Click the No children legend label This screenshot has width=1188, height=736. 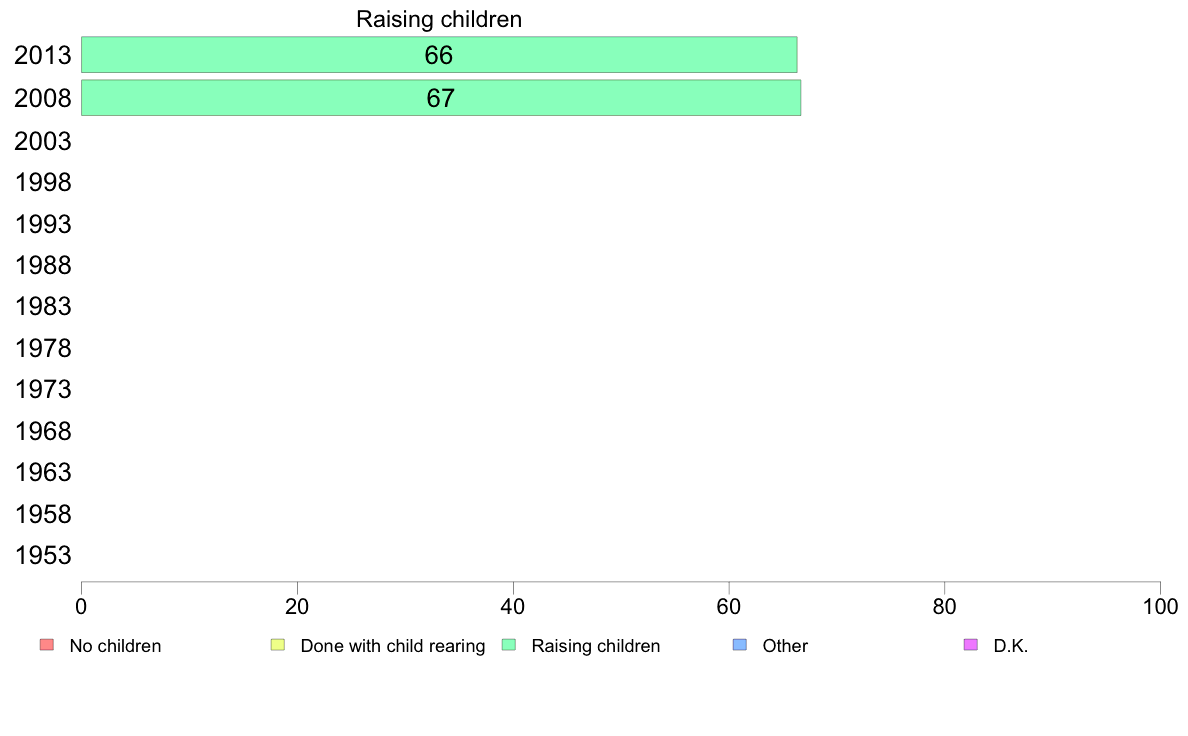(x=115, y=646)
